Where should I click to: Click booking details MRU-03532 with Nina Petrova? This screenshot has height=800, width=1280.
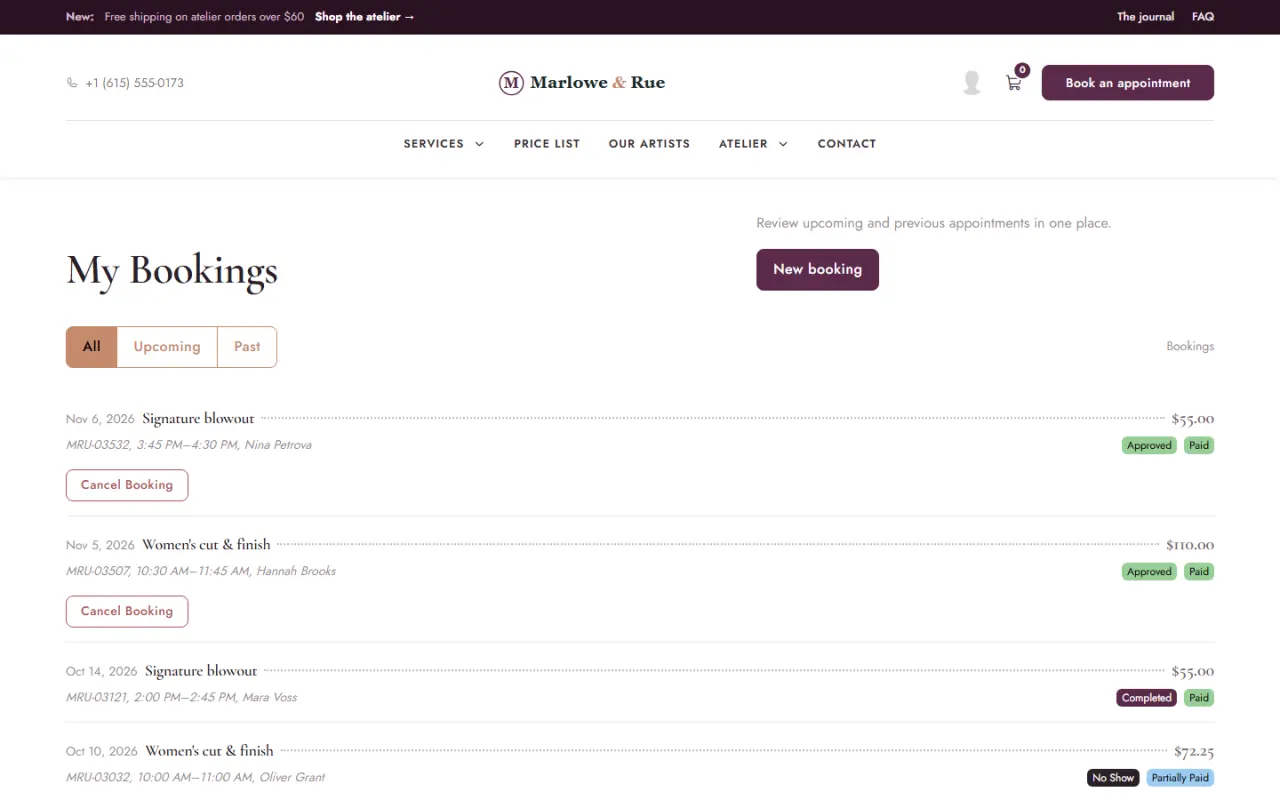point(189,445)
